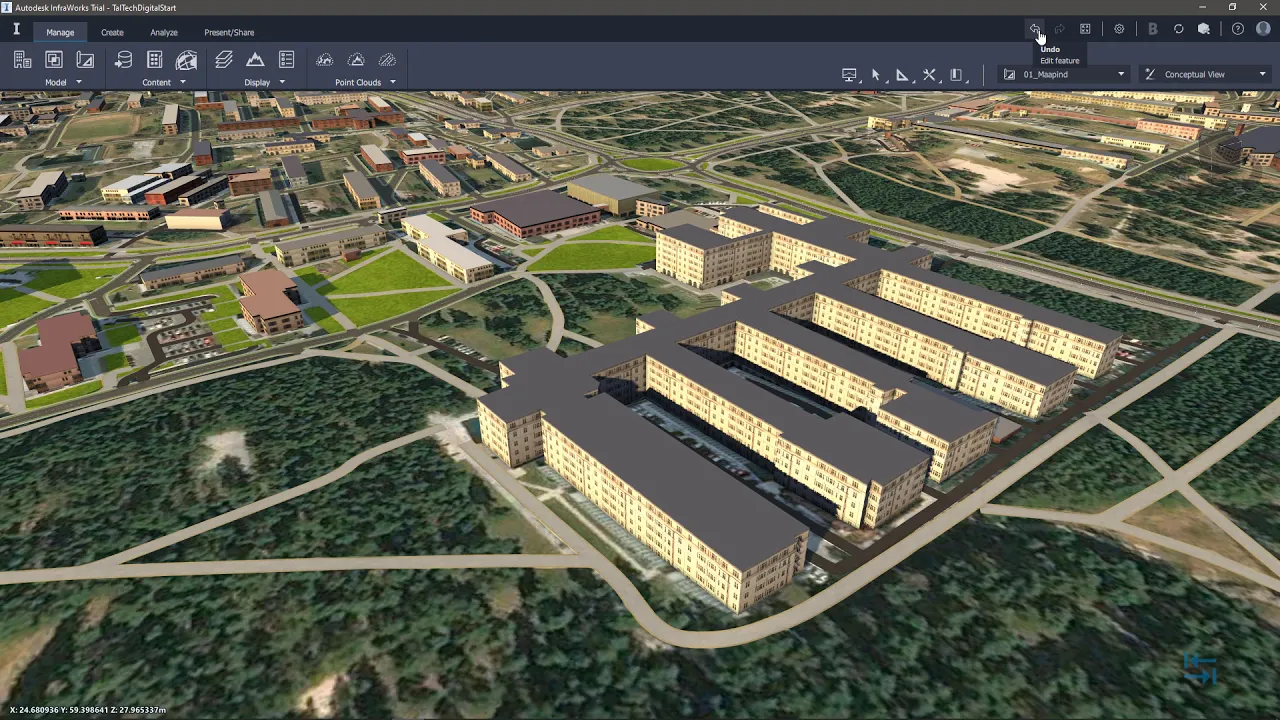Click the Point Cloud Themes middle icon
Viewport: 1280px width, 720px height.
click(356, 60)
